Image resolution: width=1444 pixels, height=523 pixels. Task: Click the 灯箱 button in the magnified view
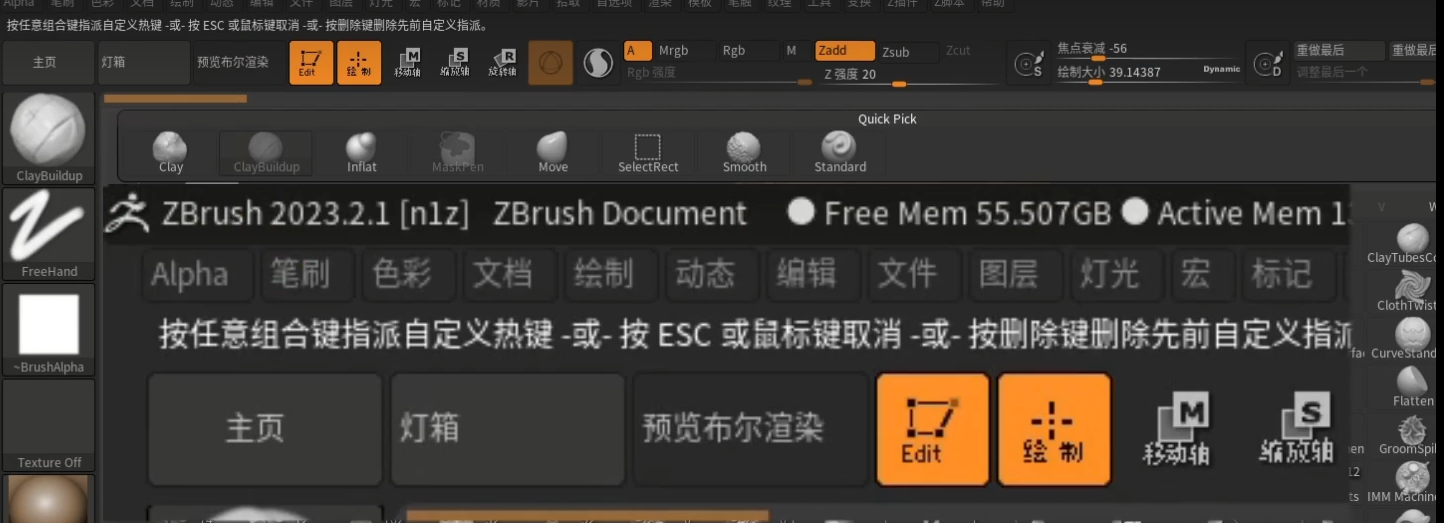coord(507,429)
